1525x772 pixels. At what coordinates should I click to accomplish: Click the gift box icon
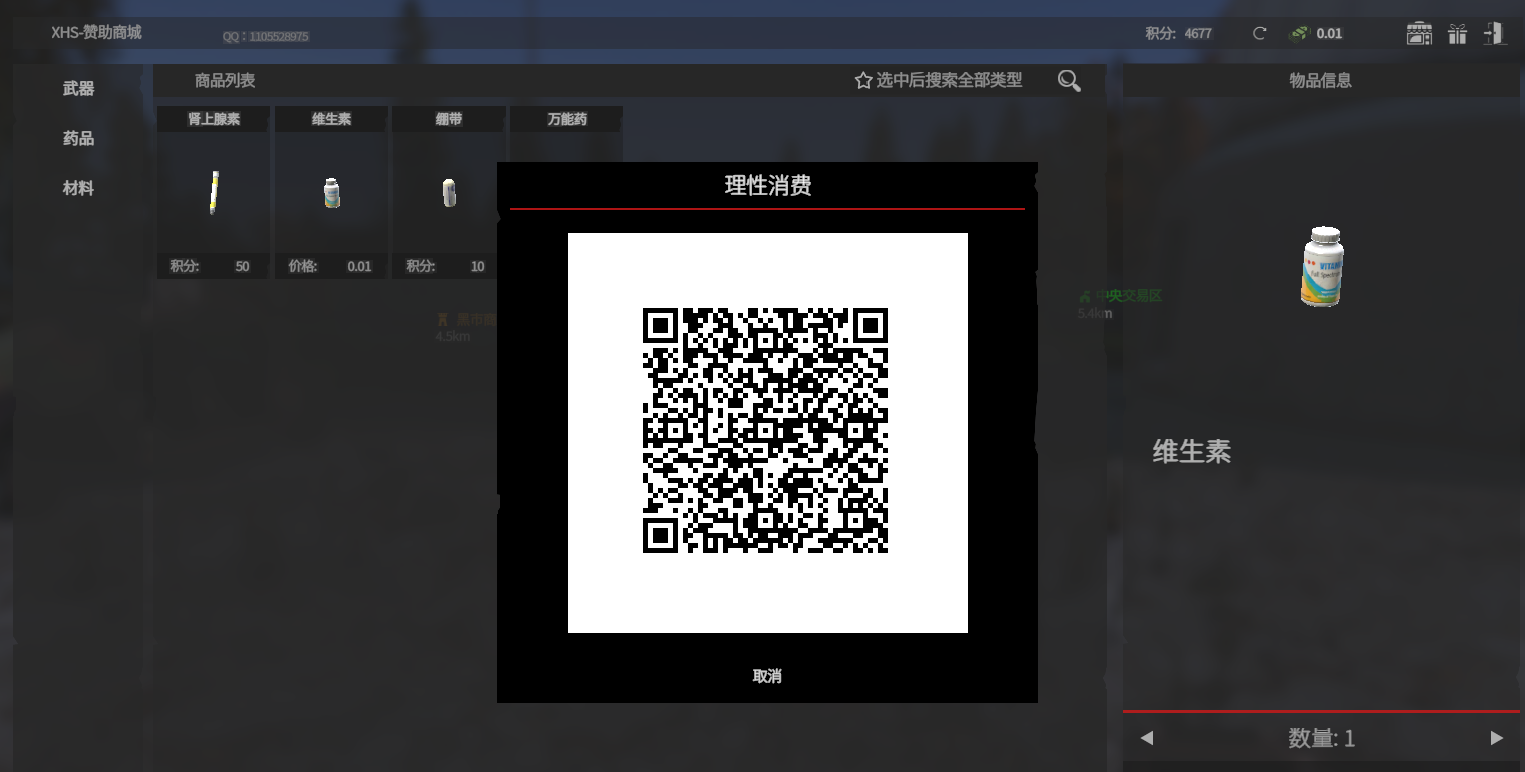coord(1457,34)
